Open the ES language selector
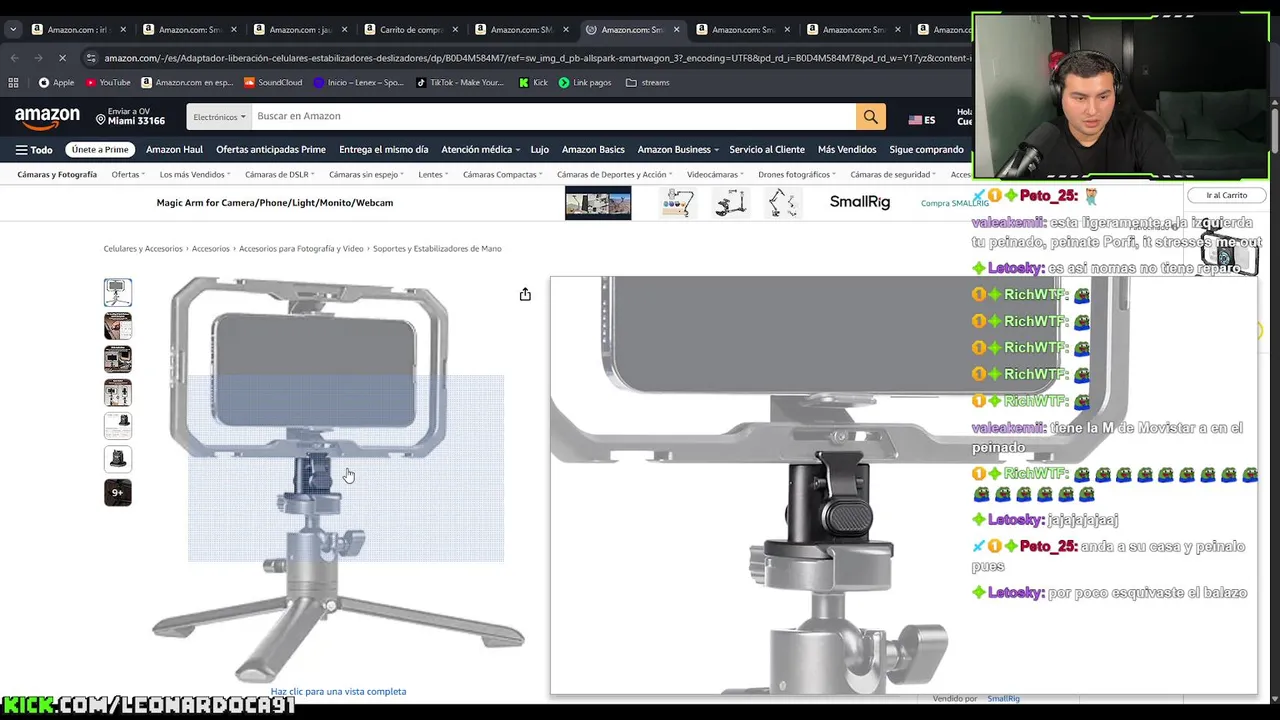Image resolution: width=1280 pixels, height=720 pixels. [922, 120]
